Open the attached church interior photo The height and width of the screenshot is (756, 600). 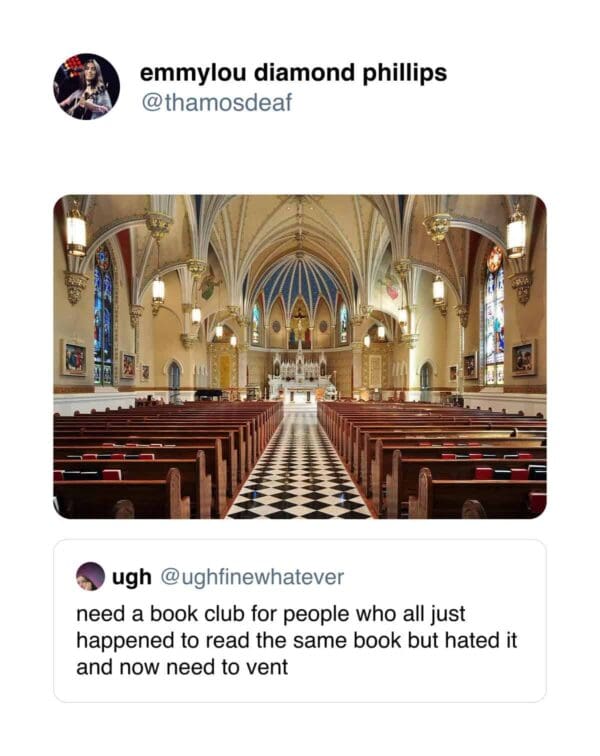(x=300, y=357)
